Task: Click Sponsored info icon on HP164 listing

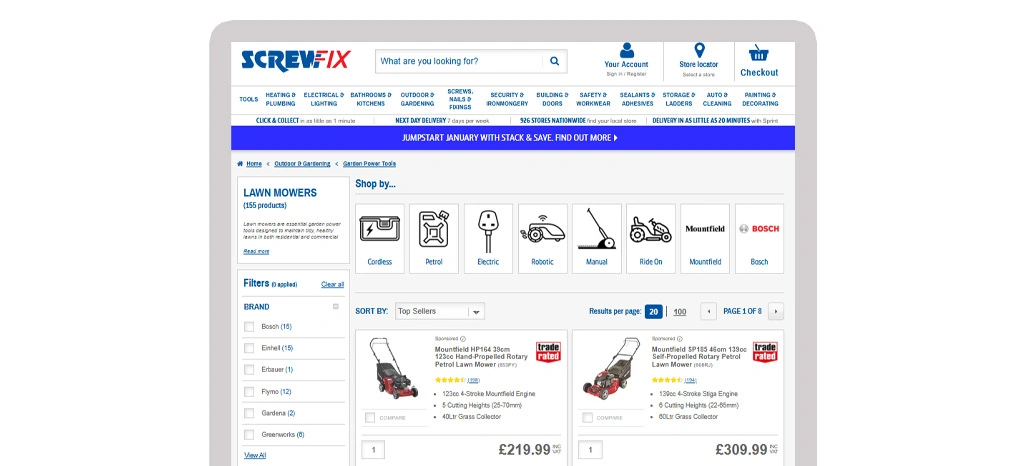Action: tap(463, 339)
